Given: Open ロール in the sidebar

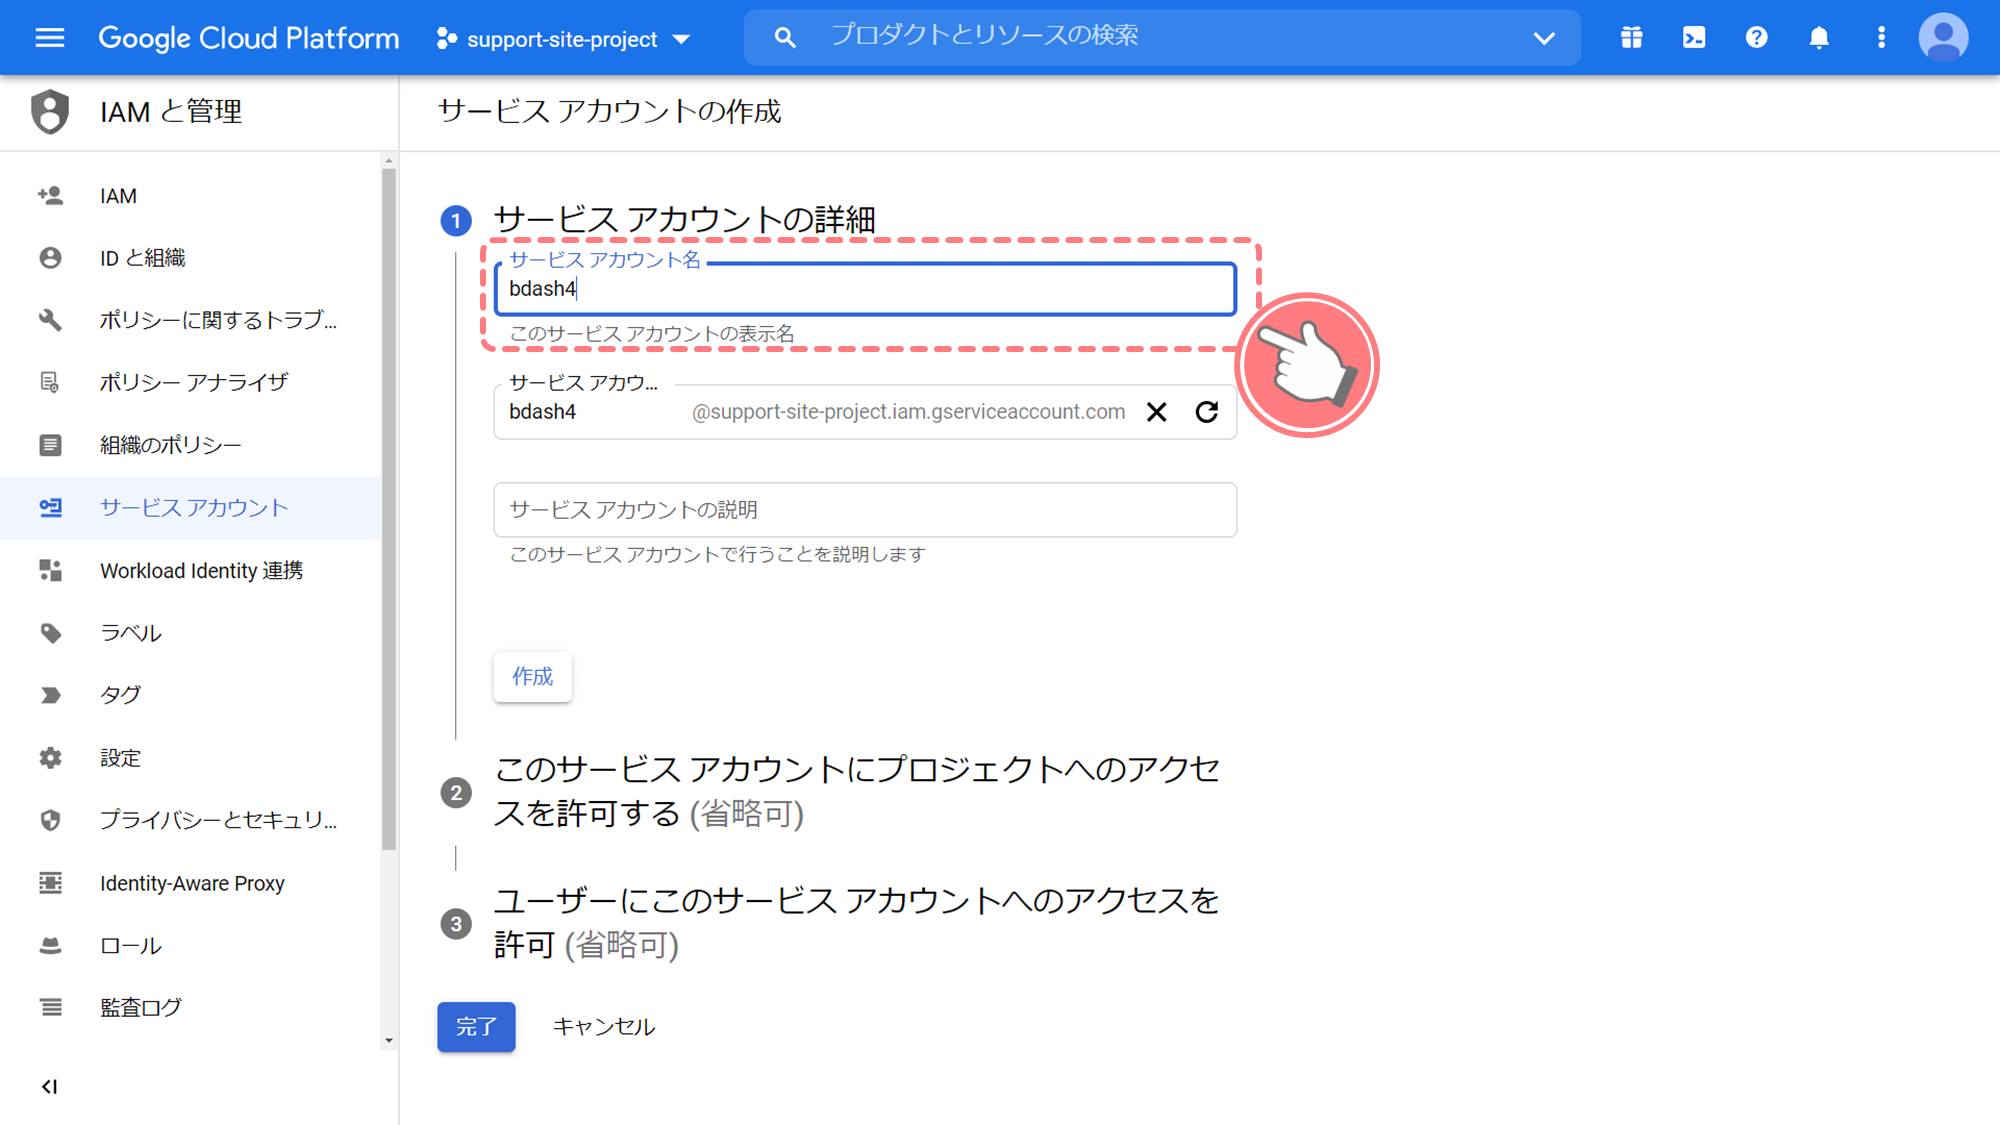Looking at the screenshot, I should tap(190, 945).
